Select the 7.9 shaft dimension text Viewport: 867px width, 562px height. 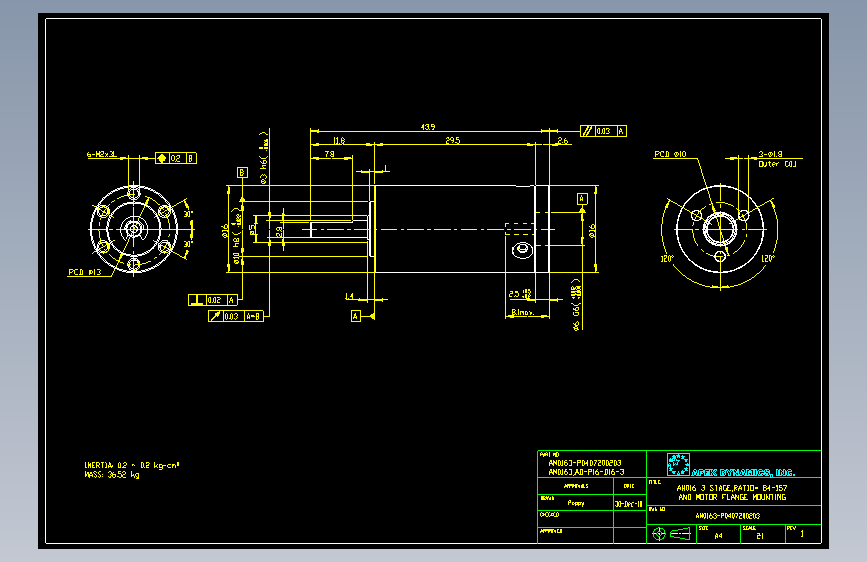[330, 154]
